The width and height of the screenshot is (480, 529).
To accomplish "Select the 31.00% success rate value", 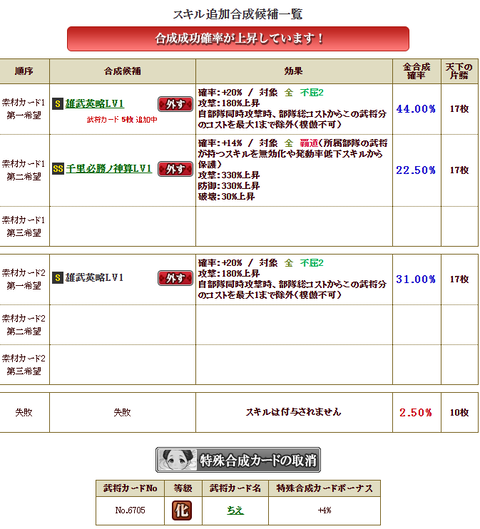I will click(416, 279).
